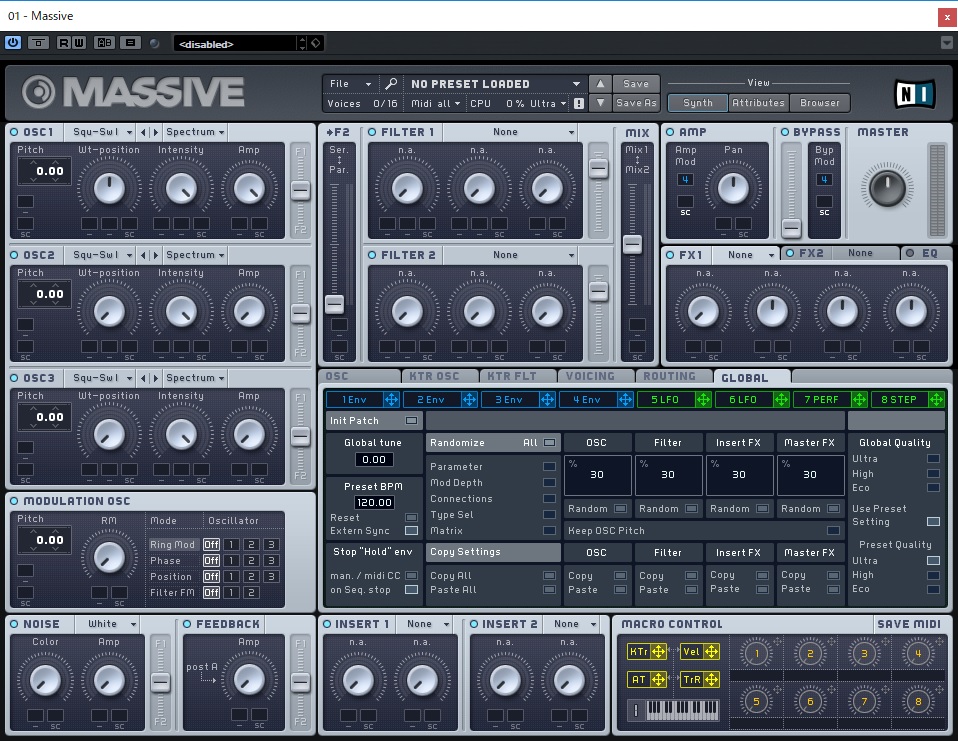Click the TrR macro drag handle
This screenshot has width=958, height=741.
[x=712, y=679]
